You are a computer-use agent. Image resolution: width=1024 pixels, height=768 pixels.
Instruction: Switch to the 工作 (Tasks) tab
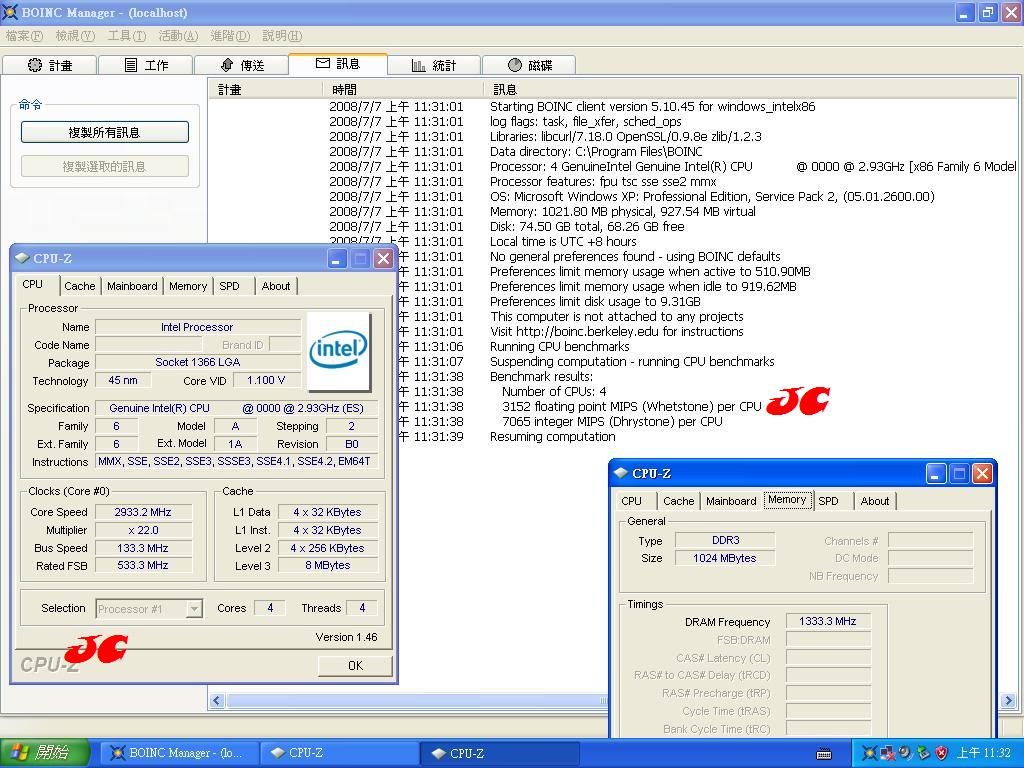tap(146, 65)
